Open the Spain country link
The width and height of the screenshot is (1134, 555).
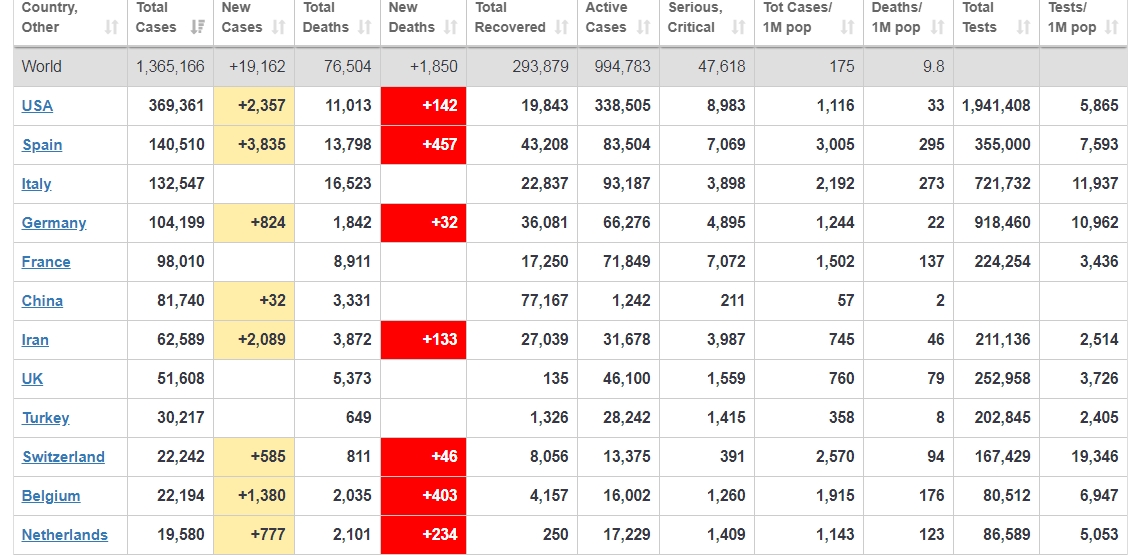pyautogui.click(x=42, y=145)
